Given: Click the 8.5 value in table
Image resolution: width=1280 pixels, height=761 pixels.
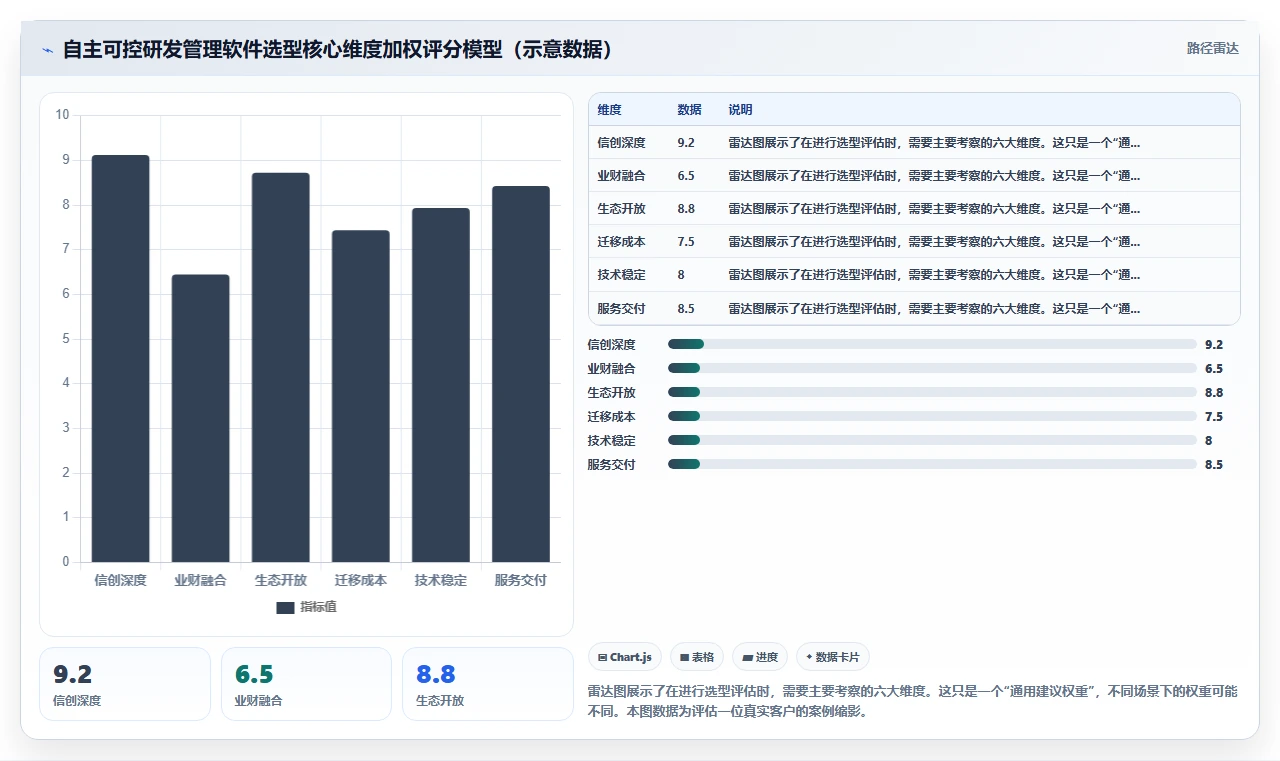Looking at the screenshot, I should (x=686, y=308).
